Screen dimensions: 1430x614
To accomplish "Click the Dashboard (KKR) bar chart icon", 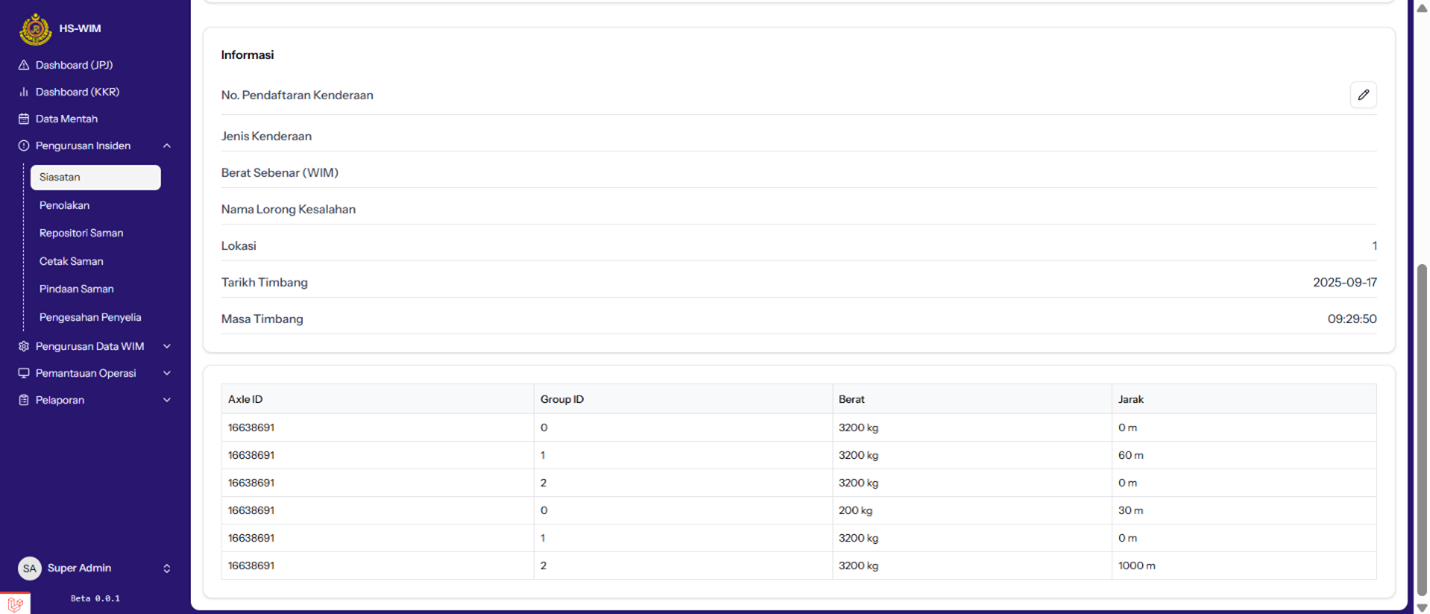I will (24, 92).
